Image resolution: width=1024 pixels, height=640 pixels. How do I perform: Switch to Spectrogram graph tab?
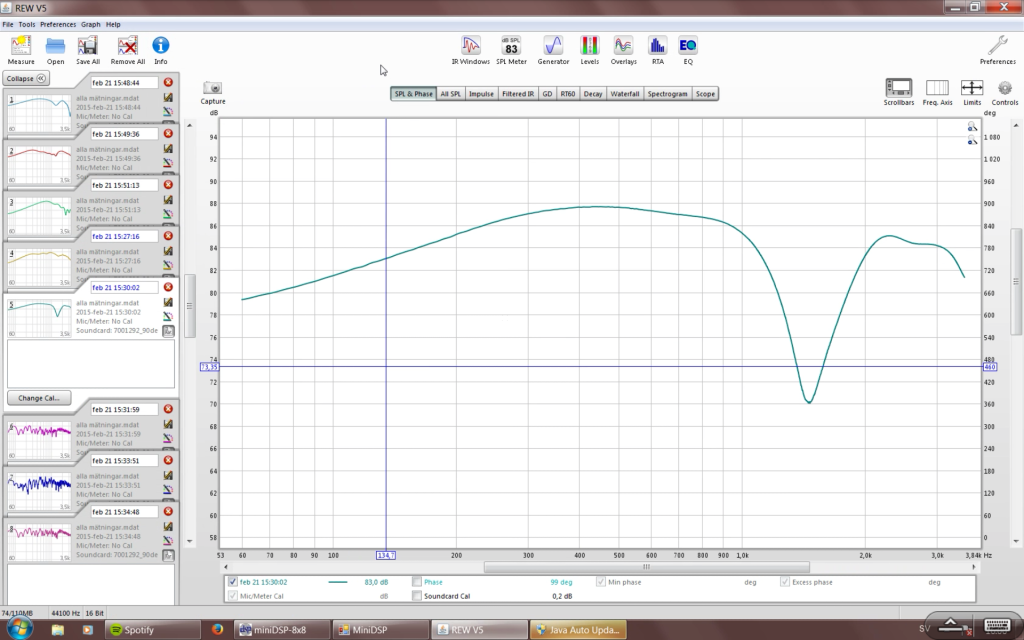pyautogui.click(x=667, y=93)
